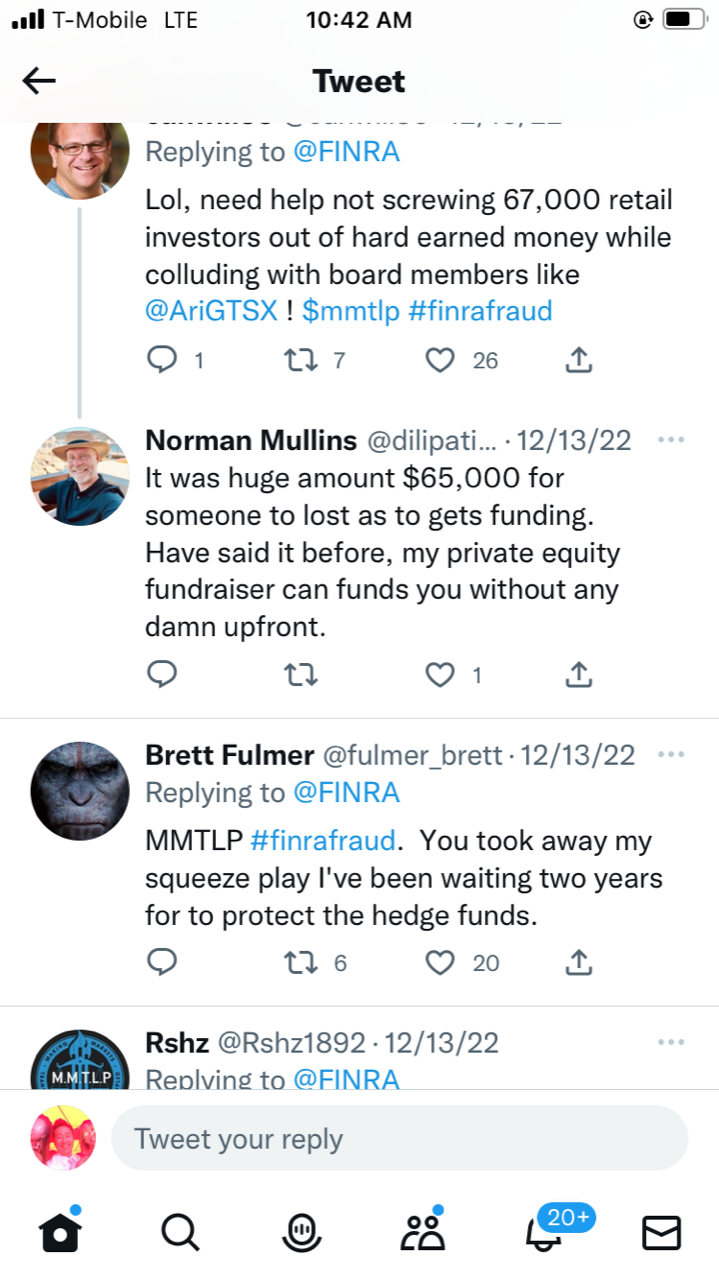Screen dimensions: 719x1280
Task: Open Notifications with the 20+ badge
Action: point(543,1232)
